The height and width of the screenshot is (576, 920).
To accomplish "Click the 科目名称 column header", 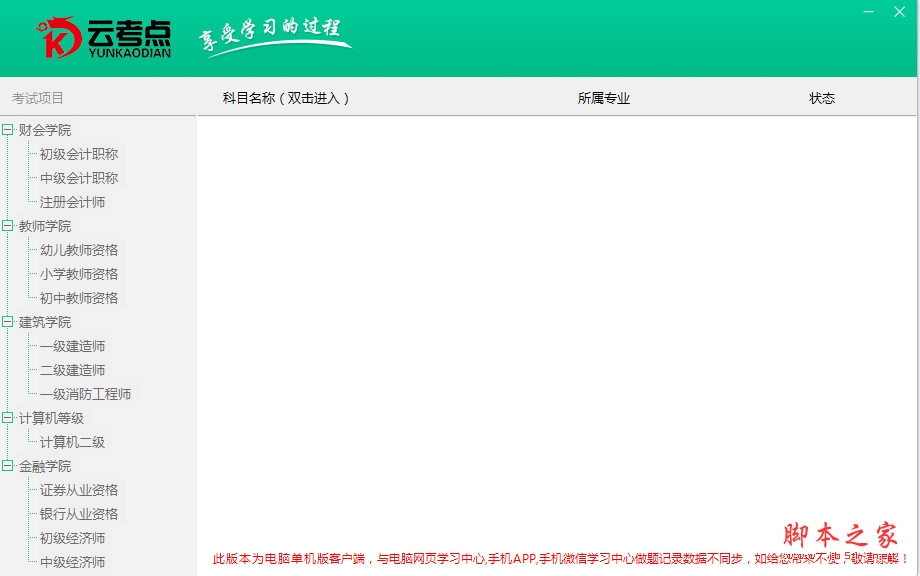I will (x=286, y=98).
